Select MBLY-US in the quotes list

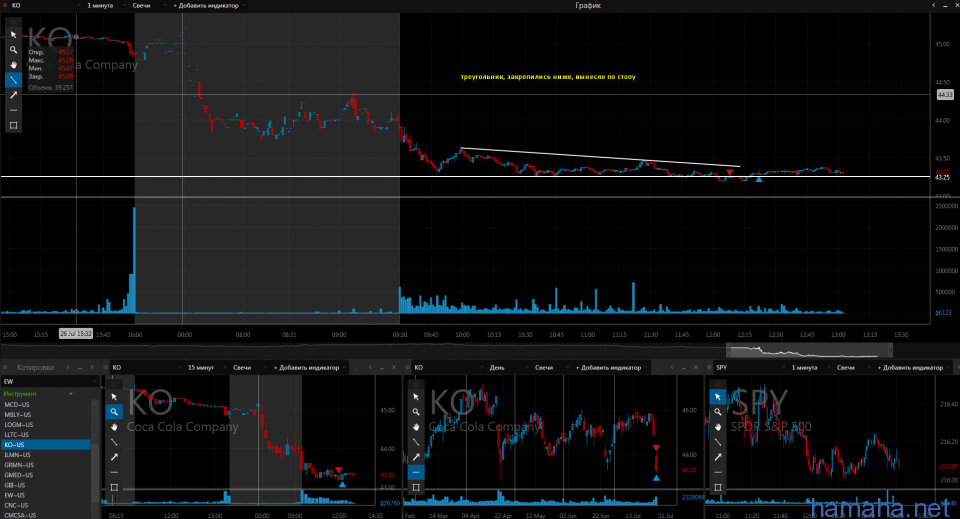tap(46, 414)
